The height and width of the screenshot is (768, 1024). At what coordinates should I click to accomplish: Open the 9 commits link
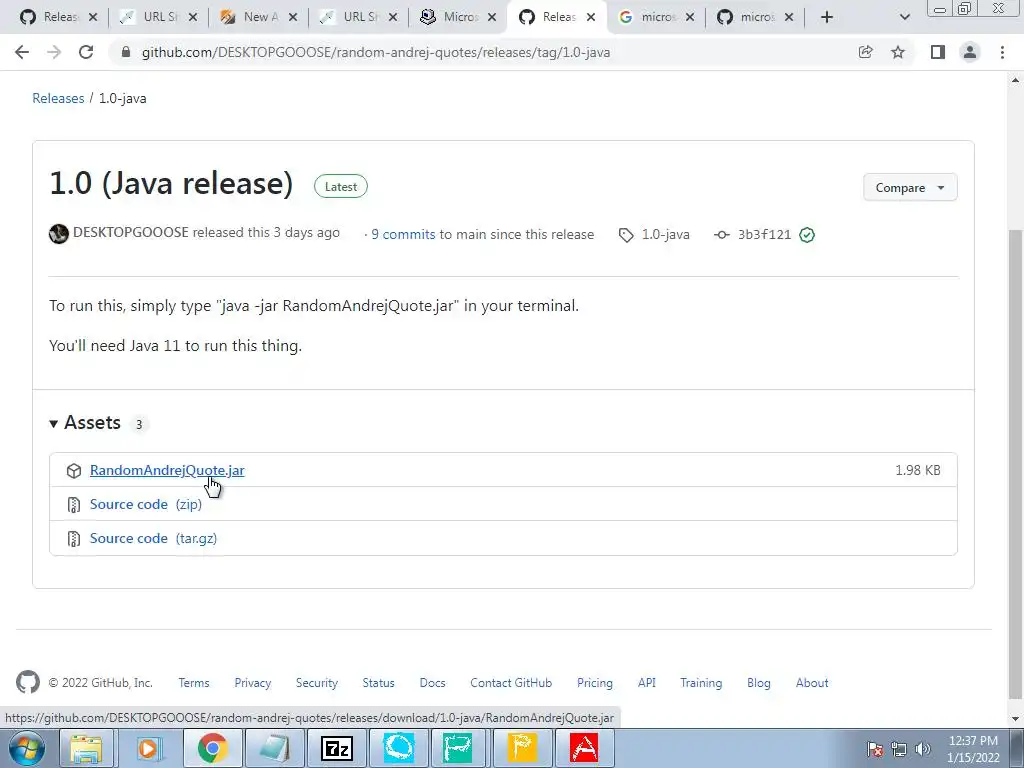click(x=403, y=234)
